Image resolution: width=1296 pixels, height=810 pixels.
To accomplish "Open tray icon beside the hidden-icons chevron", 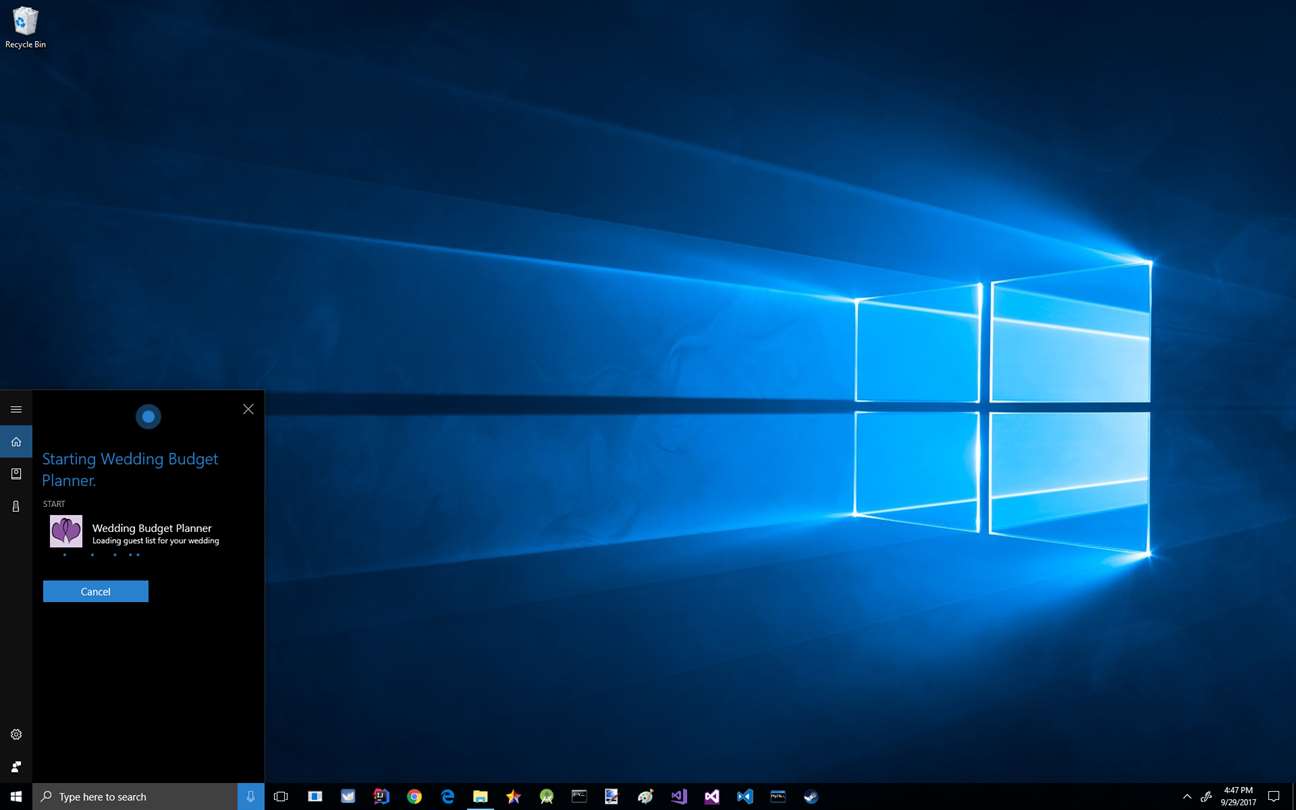I will (x=1207, y=797).
